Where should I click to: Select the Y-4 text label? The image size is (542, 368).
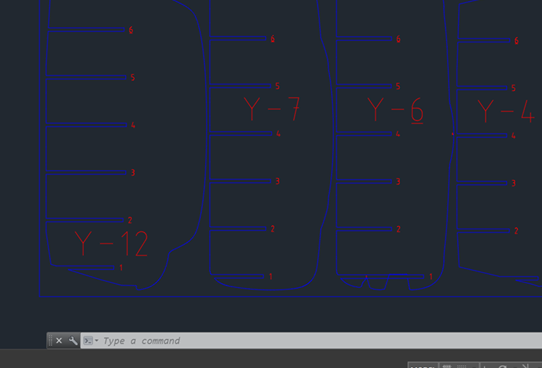506,111
